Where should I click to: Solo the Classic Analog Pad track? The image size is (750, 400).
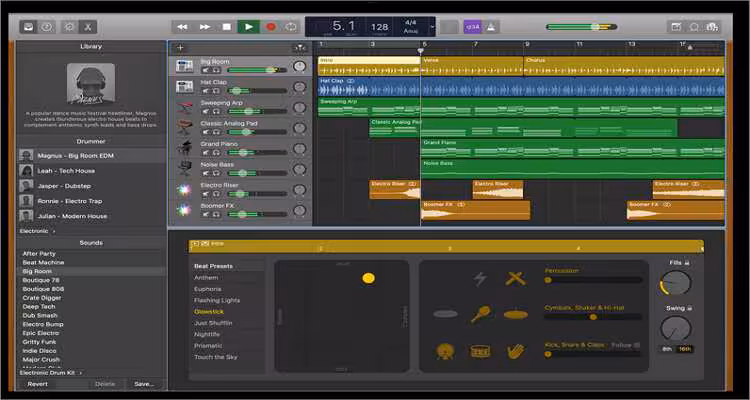click(216, 132)
